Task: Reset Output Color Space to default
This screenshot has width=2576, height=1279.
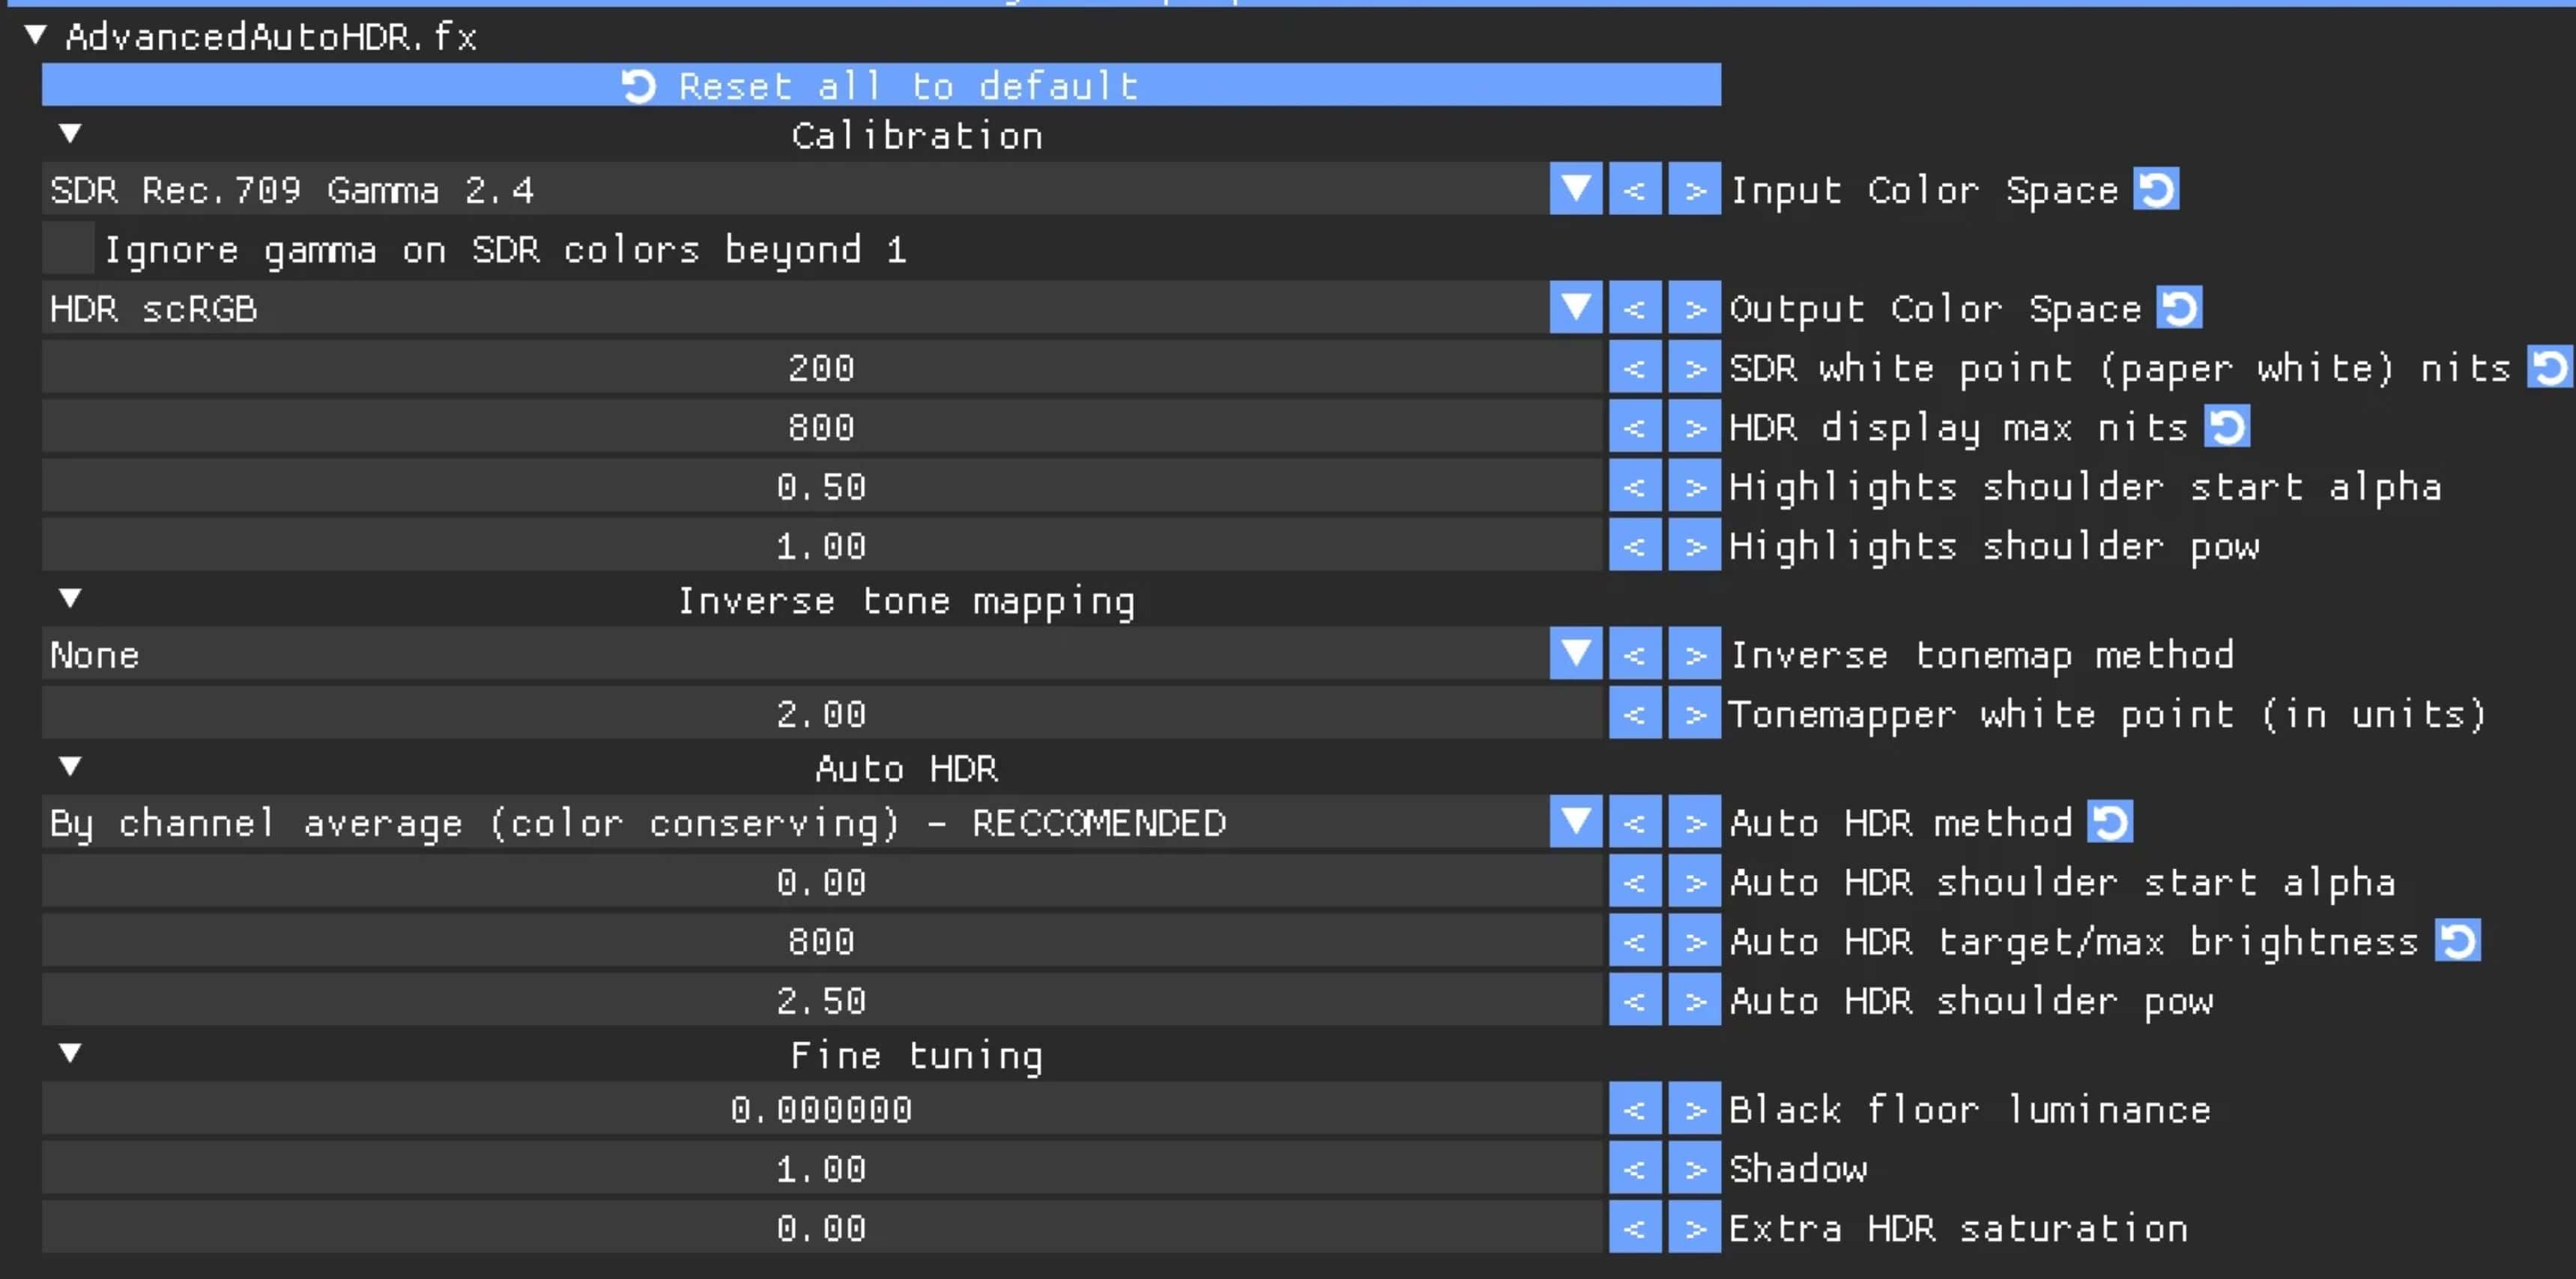Action: 2178,308
